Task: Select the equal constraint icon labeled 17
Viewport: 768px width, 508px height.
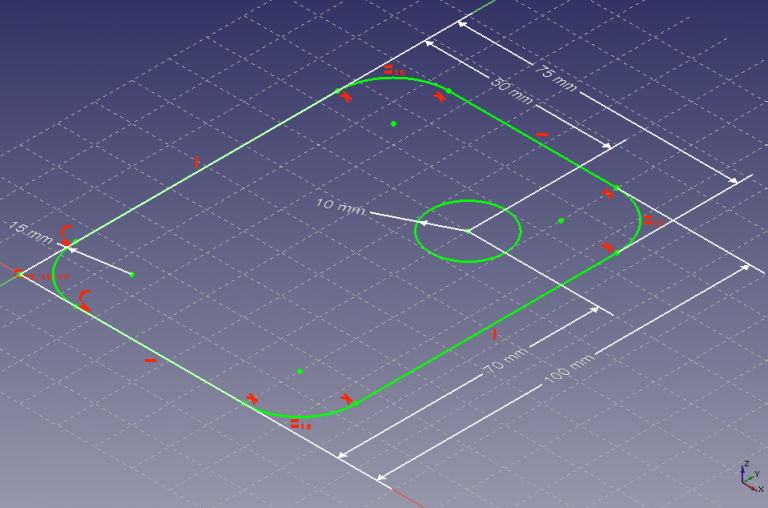Action: [648, 221]
